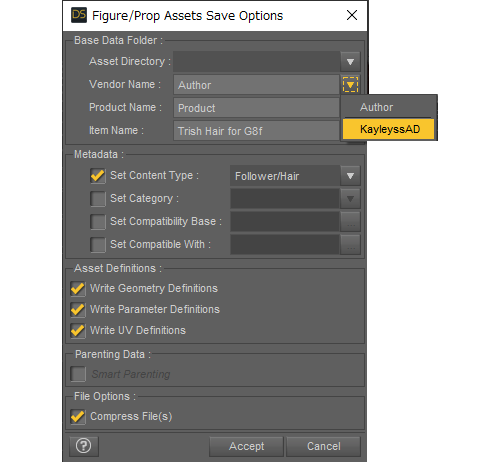Open the Set Category dropdown arrow
Viewport: 500px width, 462px height.
[350, 199]
